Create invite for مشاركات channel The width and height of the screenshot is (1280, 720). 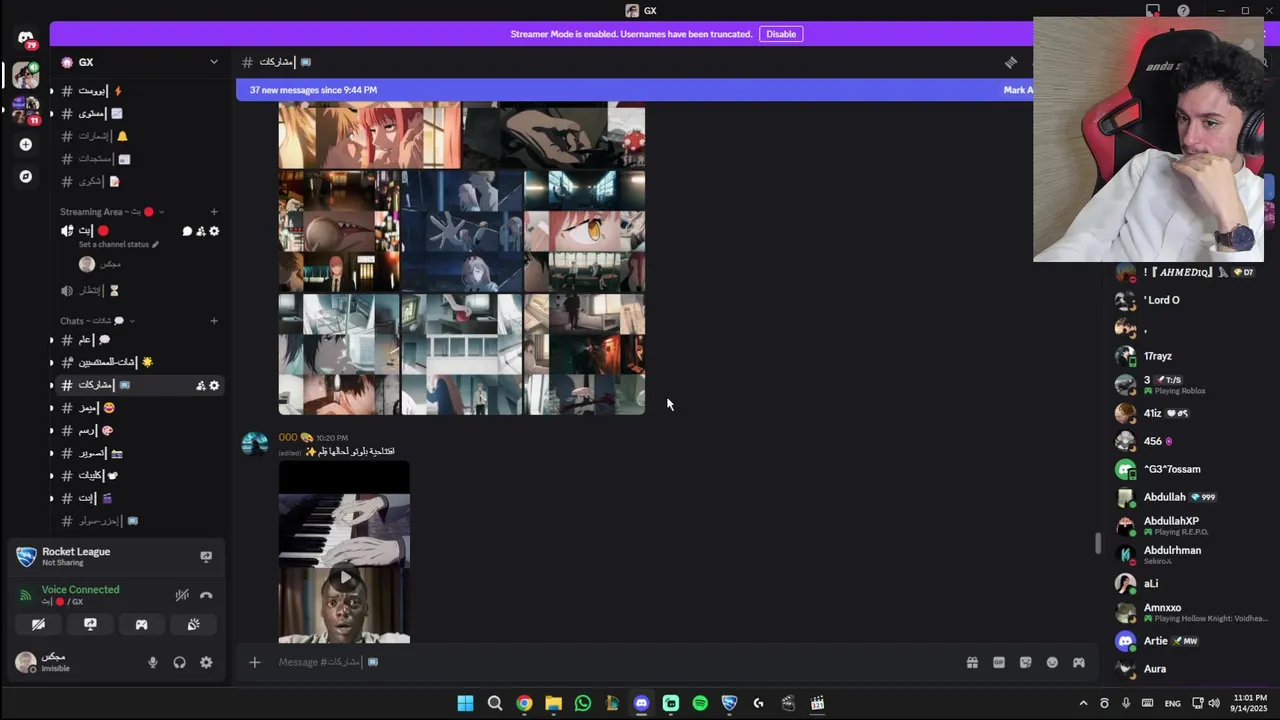(x=200, y=385)
